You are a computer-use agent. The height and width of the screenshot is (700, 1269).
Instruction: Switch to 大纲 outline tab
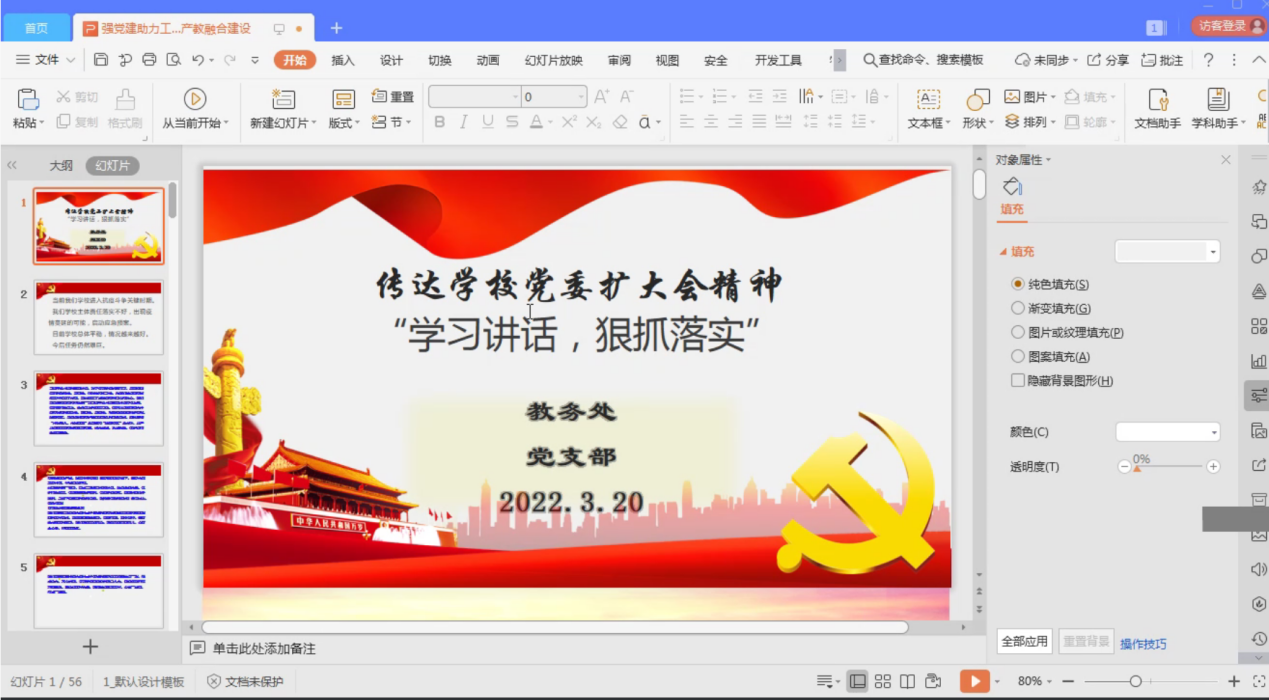pyautogui.click(x=61, y=166)
